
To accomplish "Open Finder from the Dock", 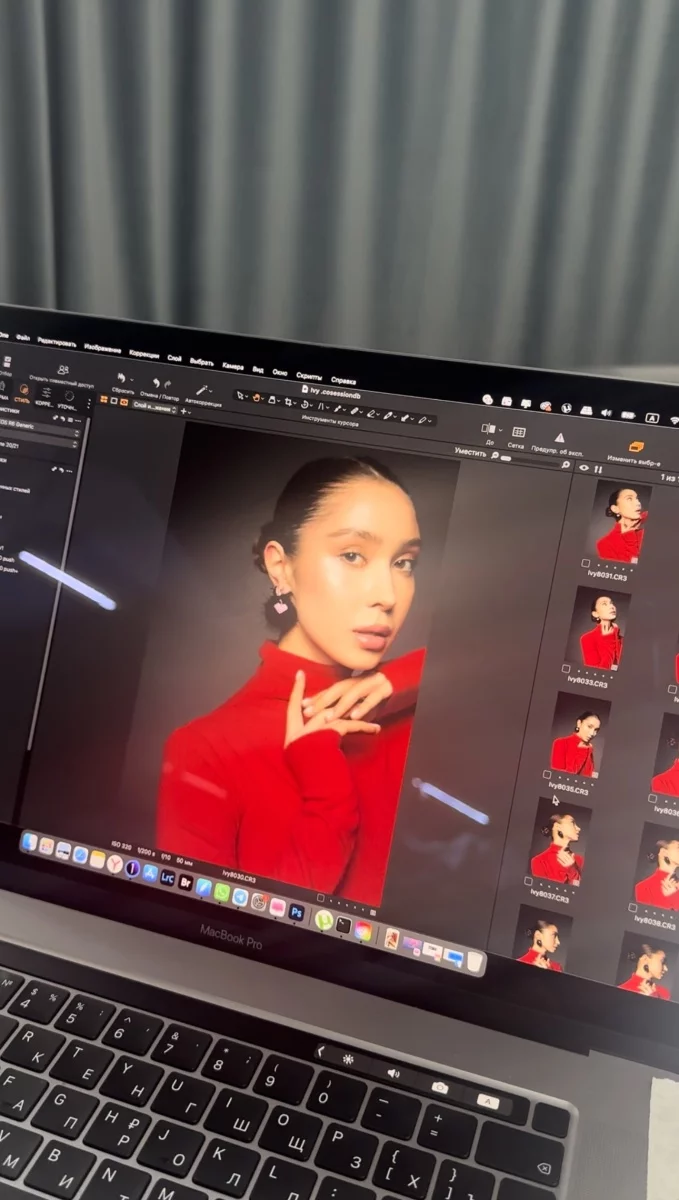I will point(29,842).
